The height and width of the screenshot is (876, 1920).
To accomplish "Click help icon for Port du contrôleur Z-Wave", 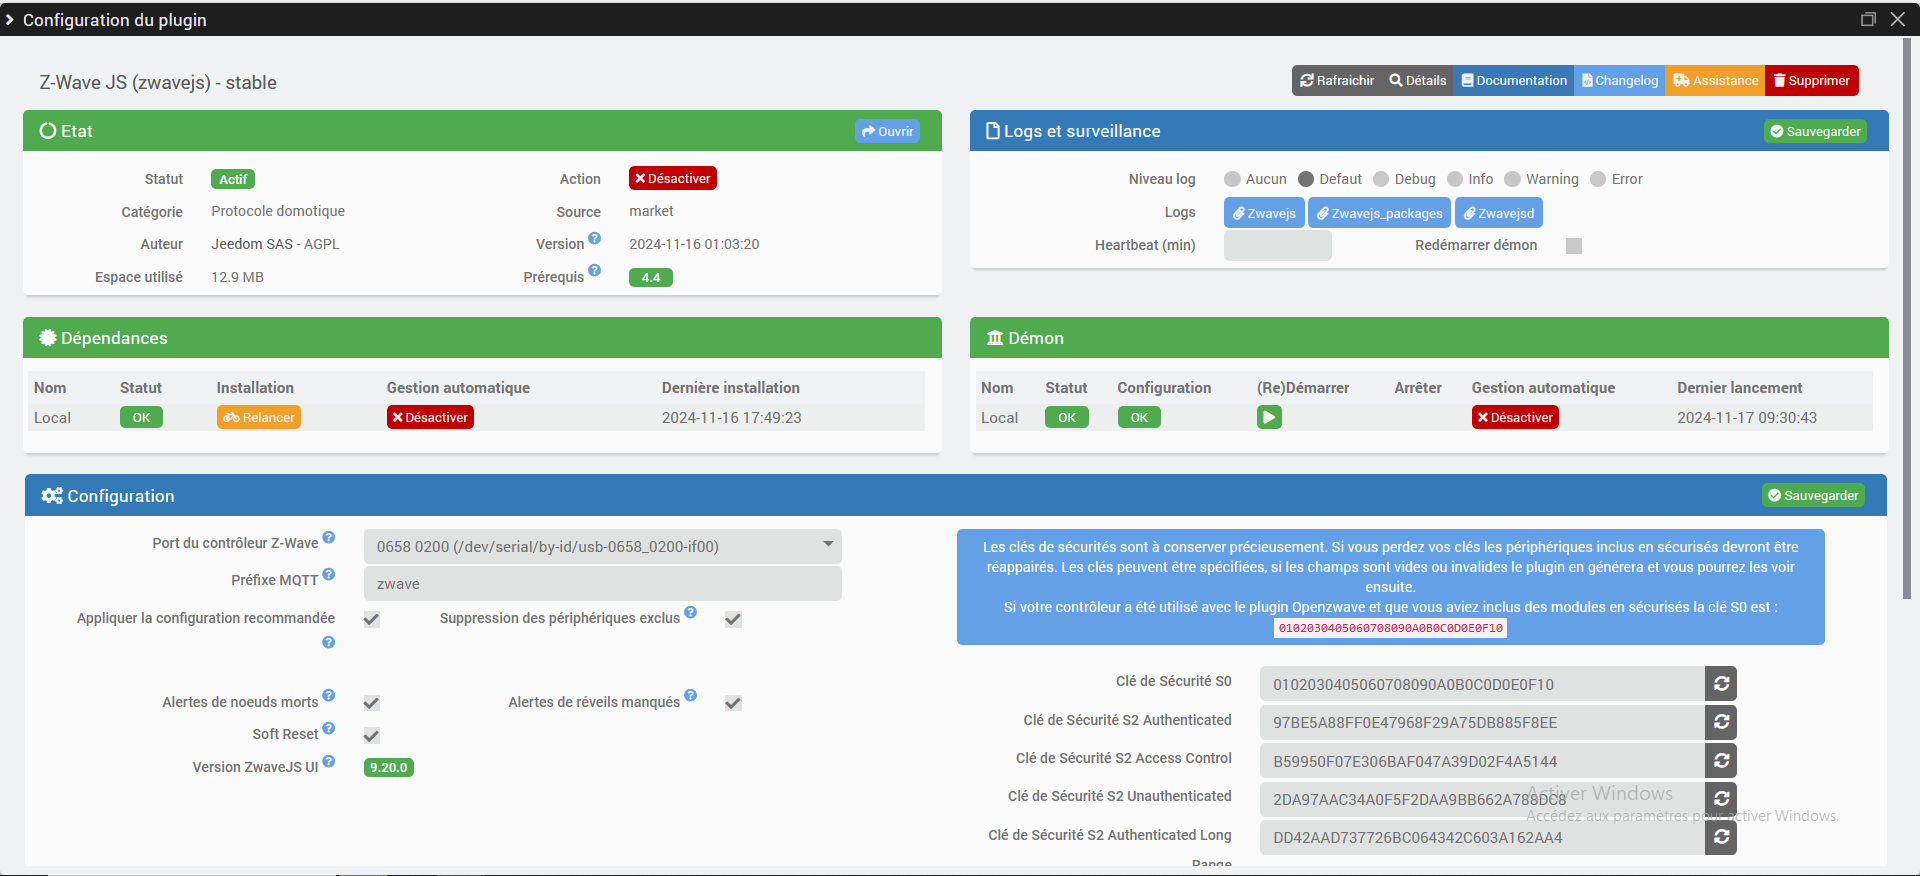I will [x=329, y=537].
